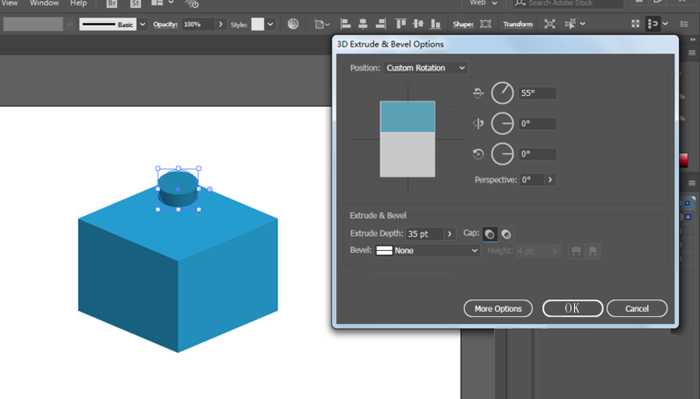Viewport: 700px width, 399px height.
Task: Open the Select Similar options arrow
Action: (582, 24)
